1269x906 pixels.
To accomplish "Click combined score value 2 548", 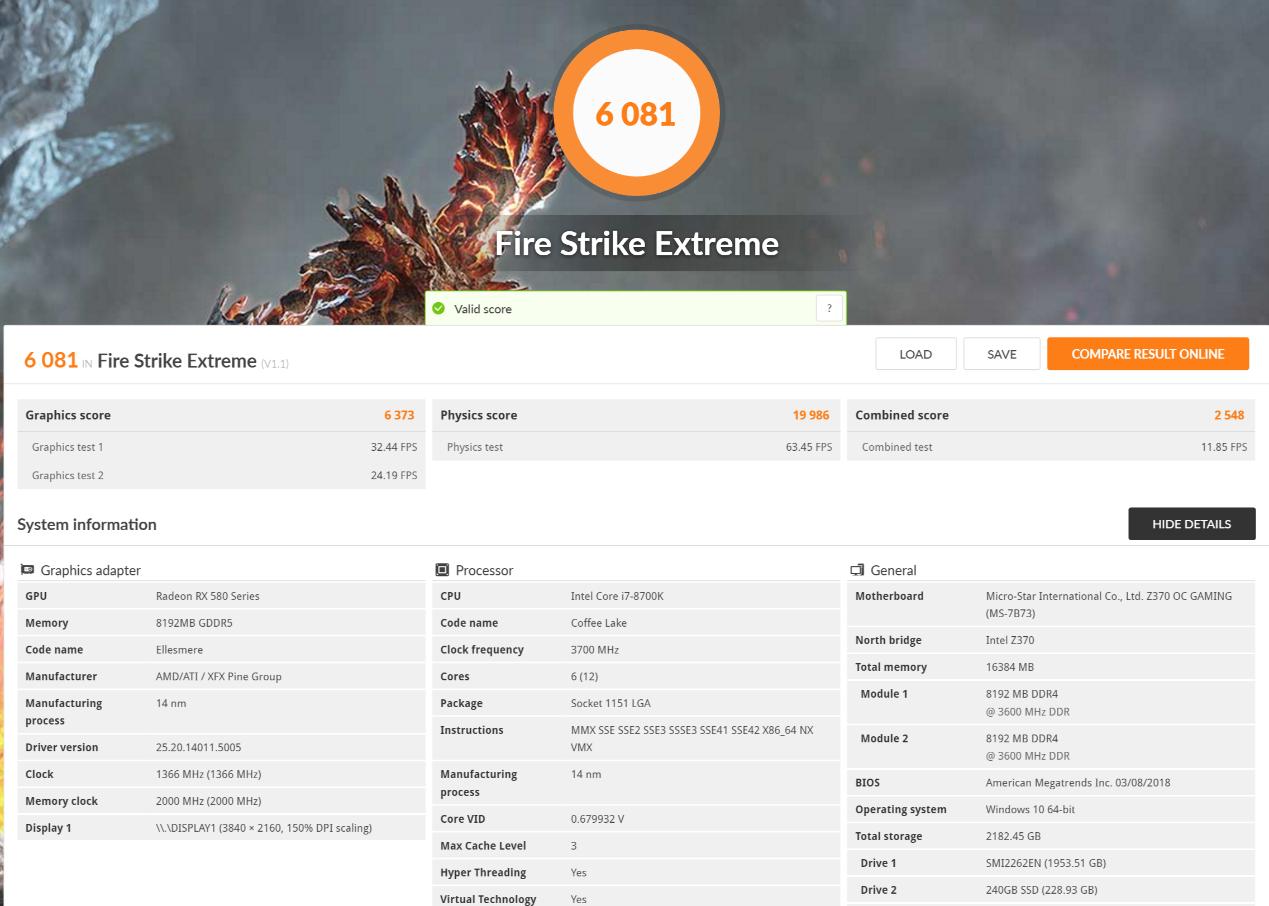I will point(1229,415).
